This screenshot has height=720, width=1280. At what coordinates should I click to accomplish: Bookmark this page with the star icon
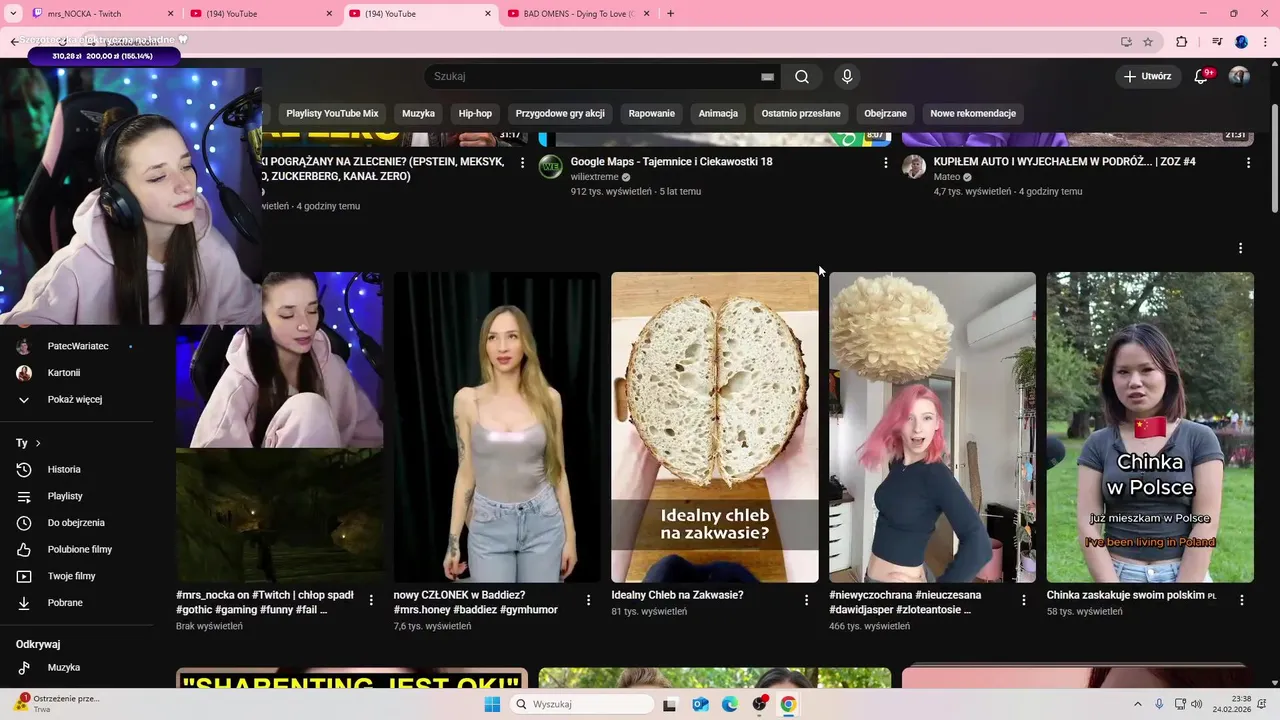click(x=1148, y=42)
